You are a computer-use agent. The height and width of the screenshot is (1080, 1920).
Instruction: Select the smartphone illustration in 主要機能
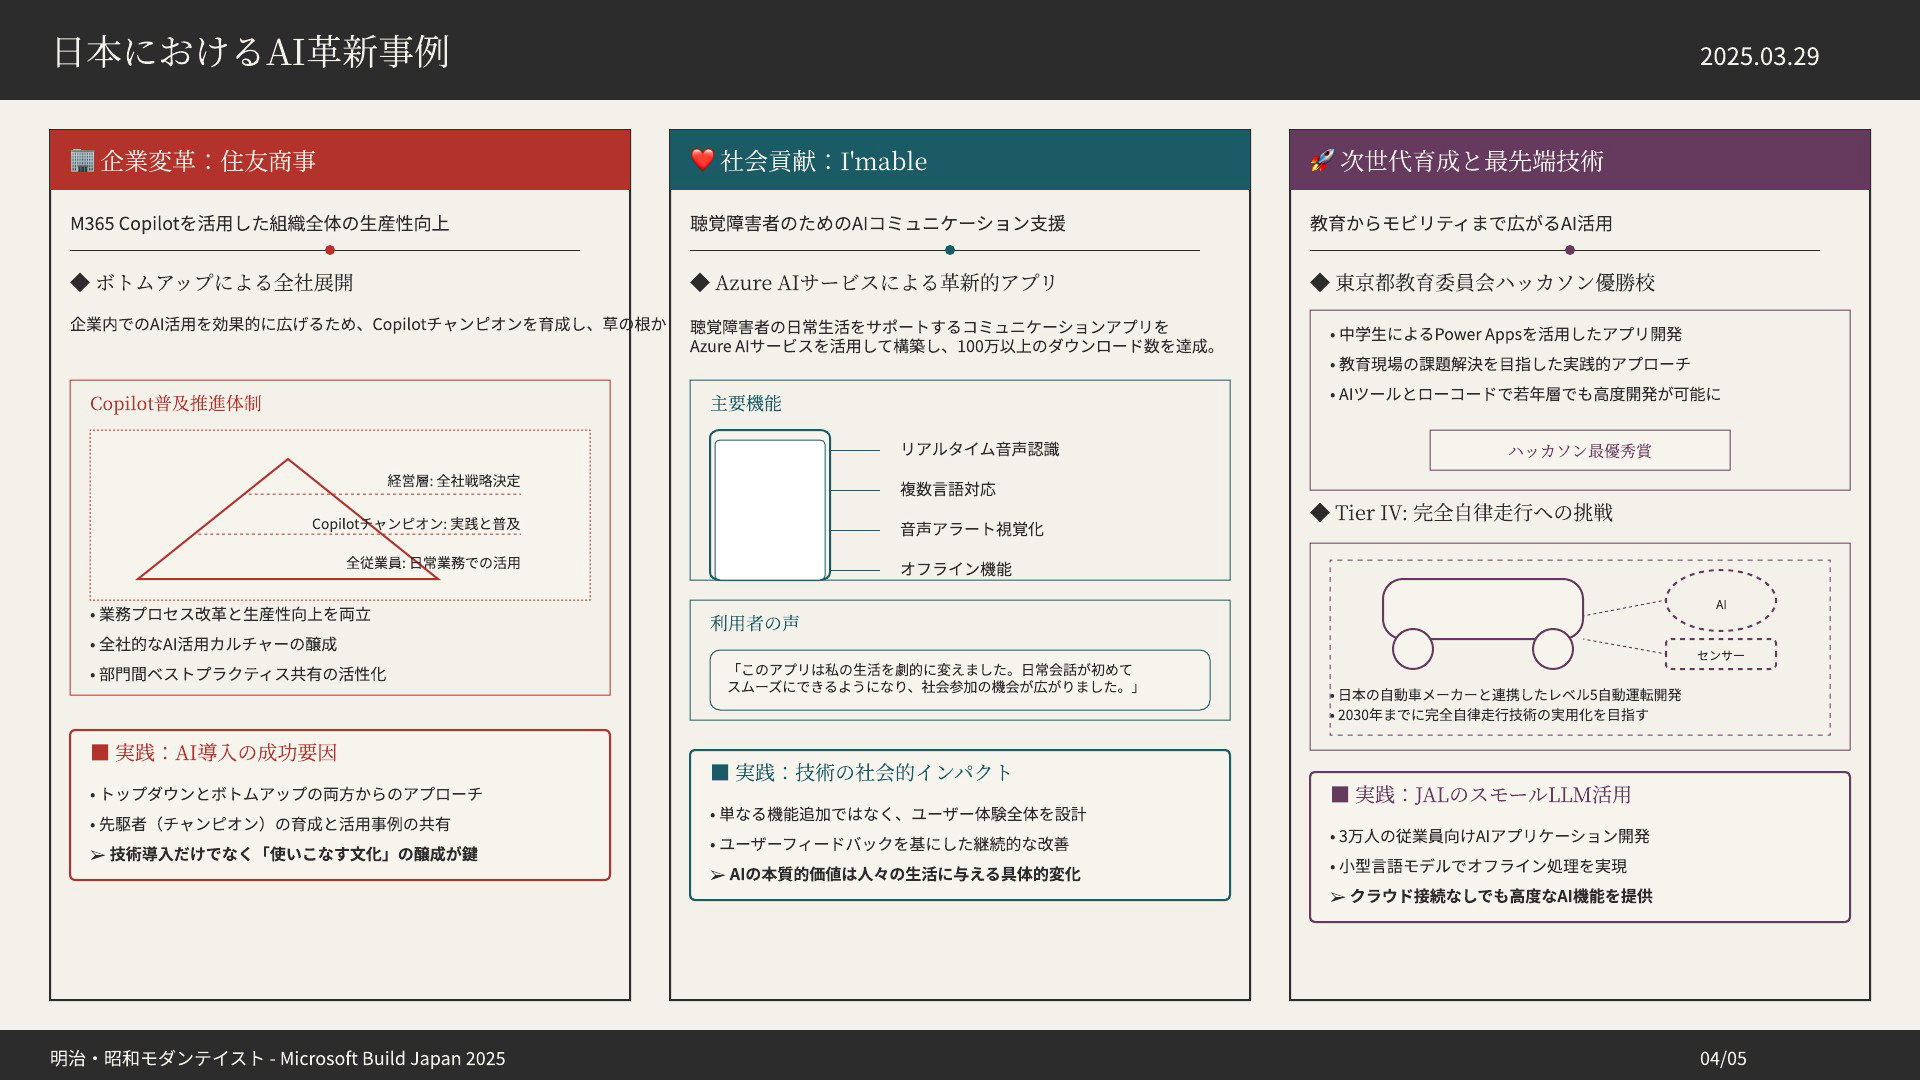770,505
